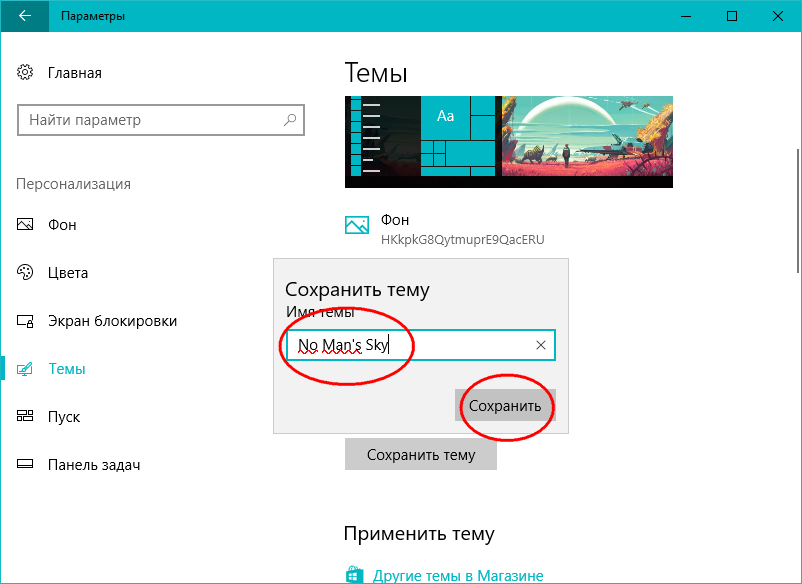Click the palette icon beside Цвета
Screen dimensions: 802x584
point(25,273)
